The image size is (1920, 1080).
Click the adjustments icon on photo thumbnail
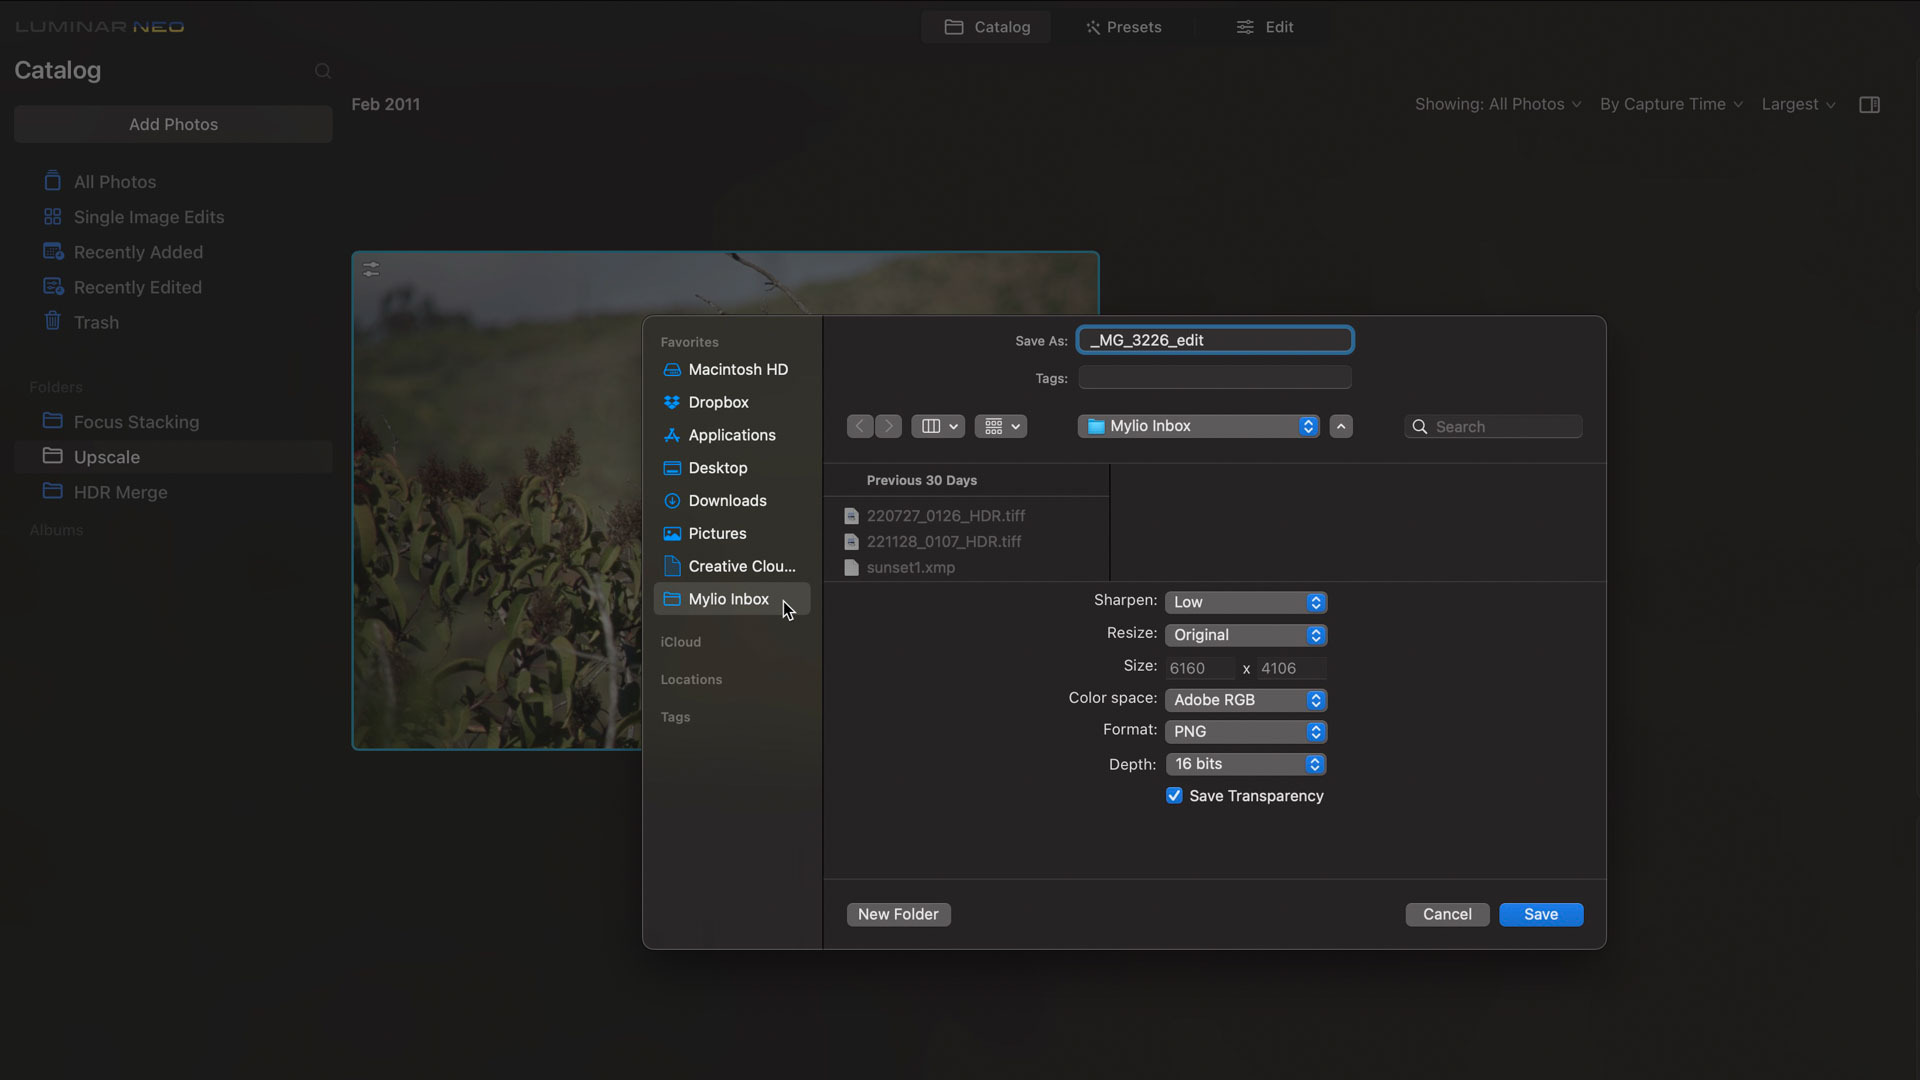point(371,270)
